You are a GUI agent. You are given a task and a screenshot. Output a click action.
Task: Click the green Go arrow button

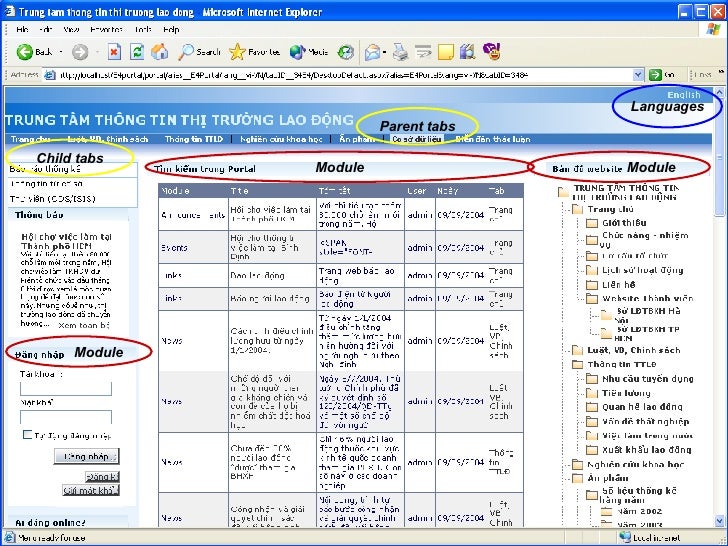point(655,75)
